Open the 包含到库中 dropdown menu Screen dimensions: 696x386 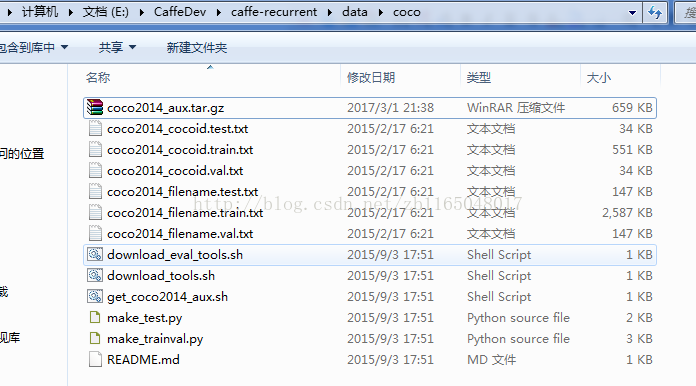pos(33,47)
